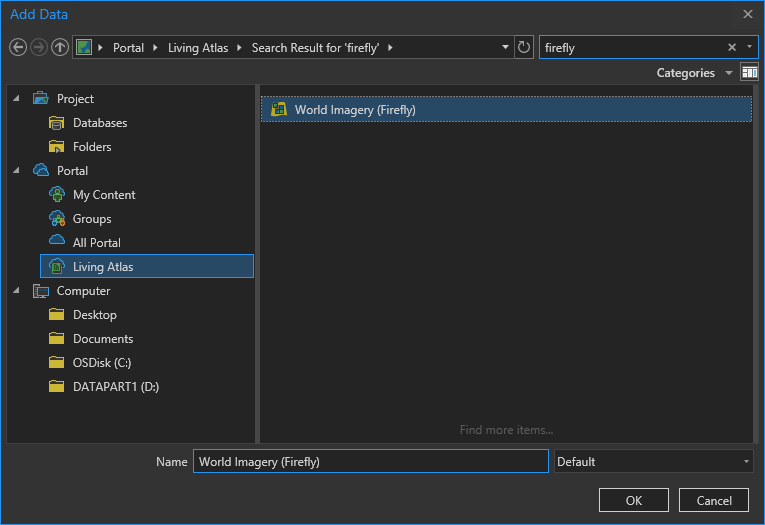This screenshot has width=765, height=525.
Task: Select the World Imagery (Firefly) result
Action: click(506, 109)
